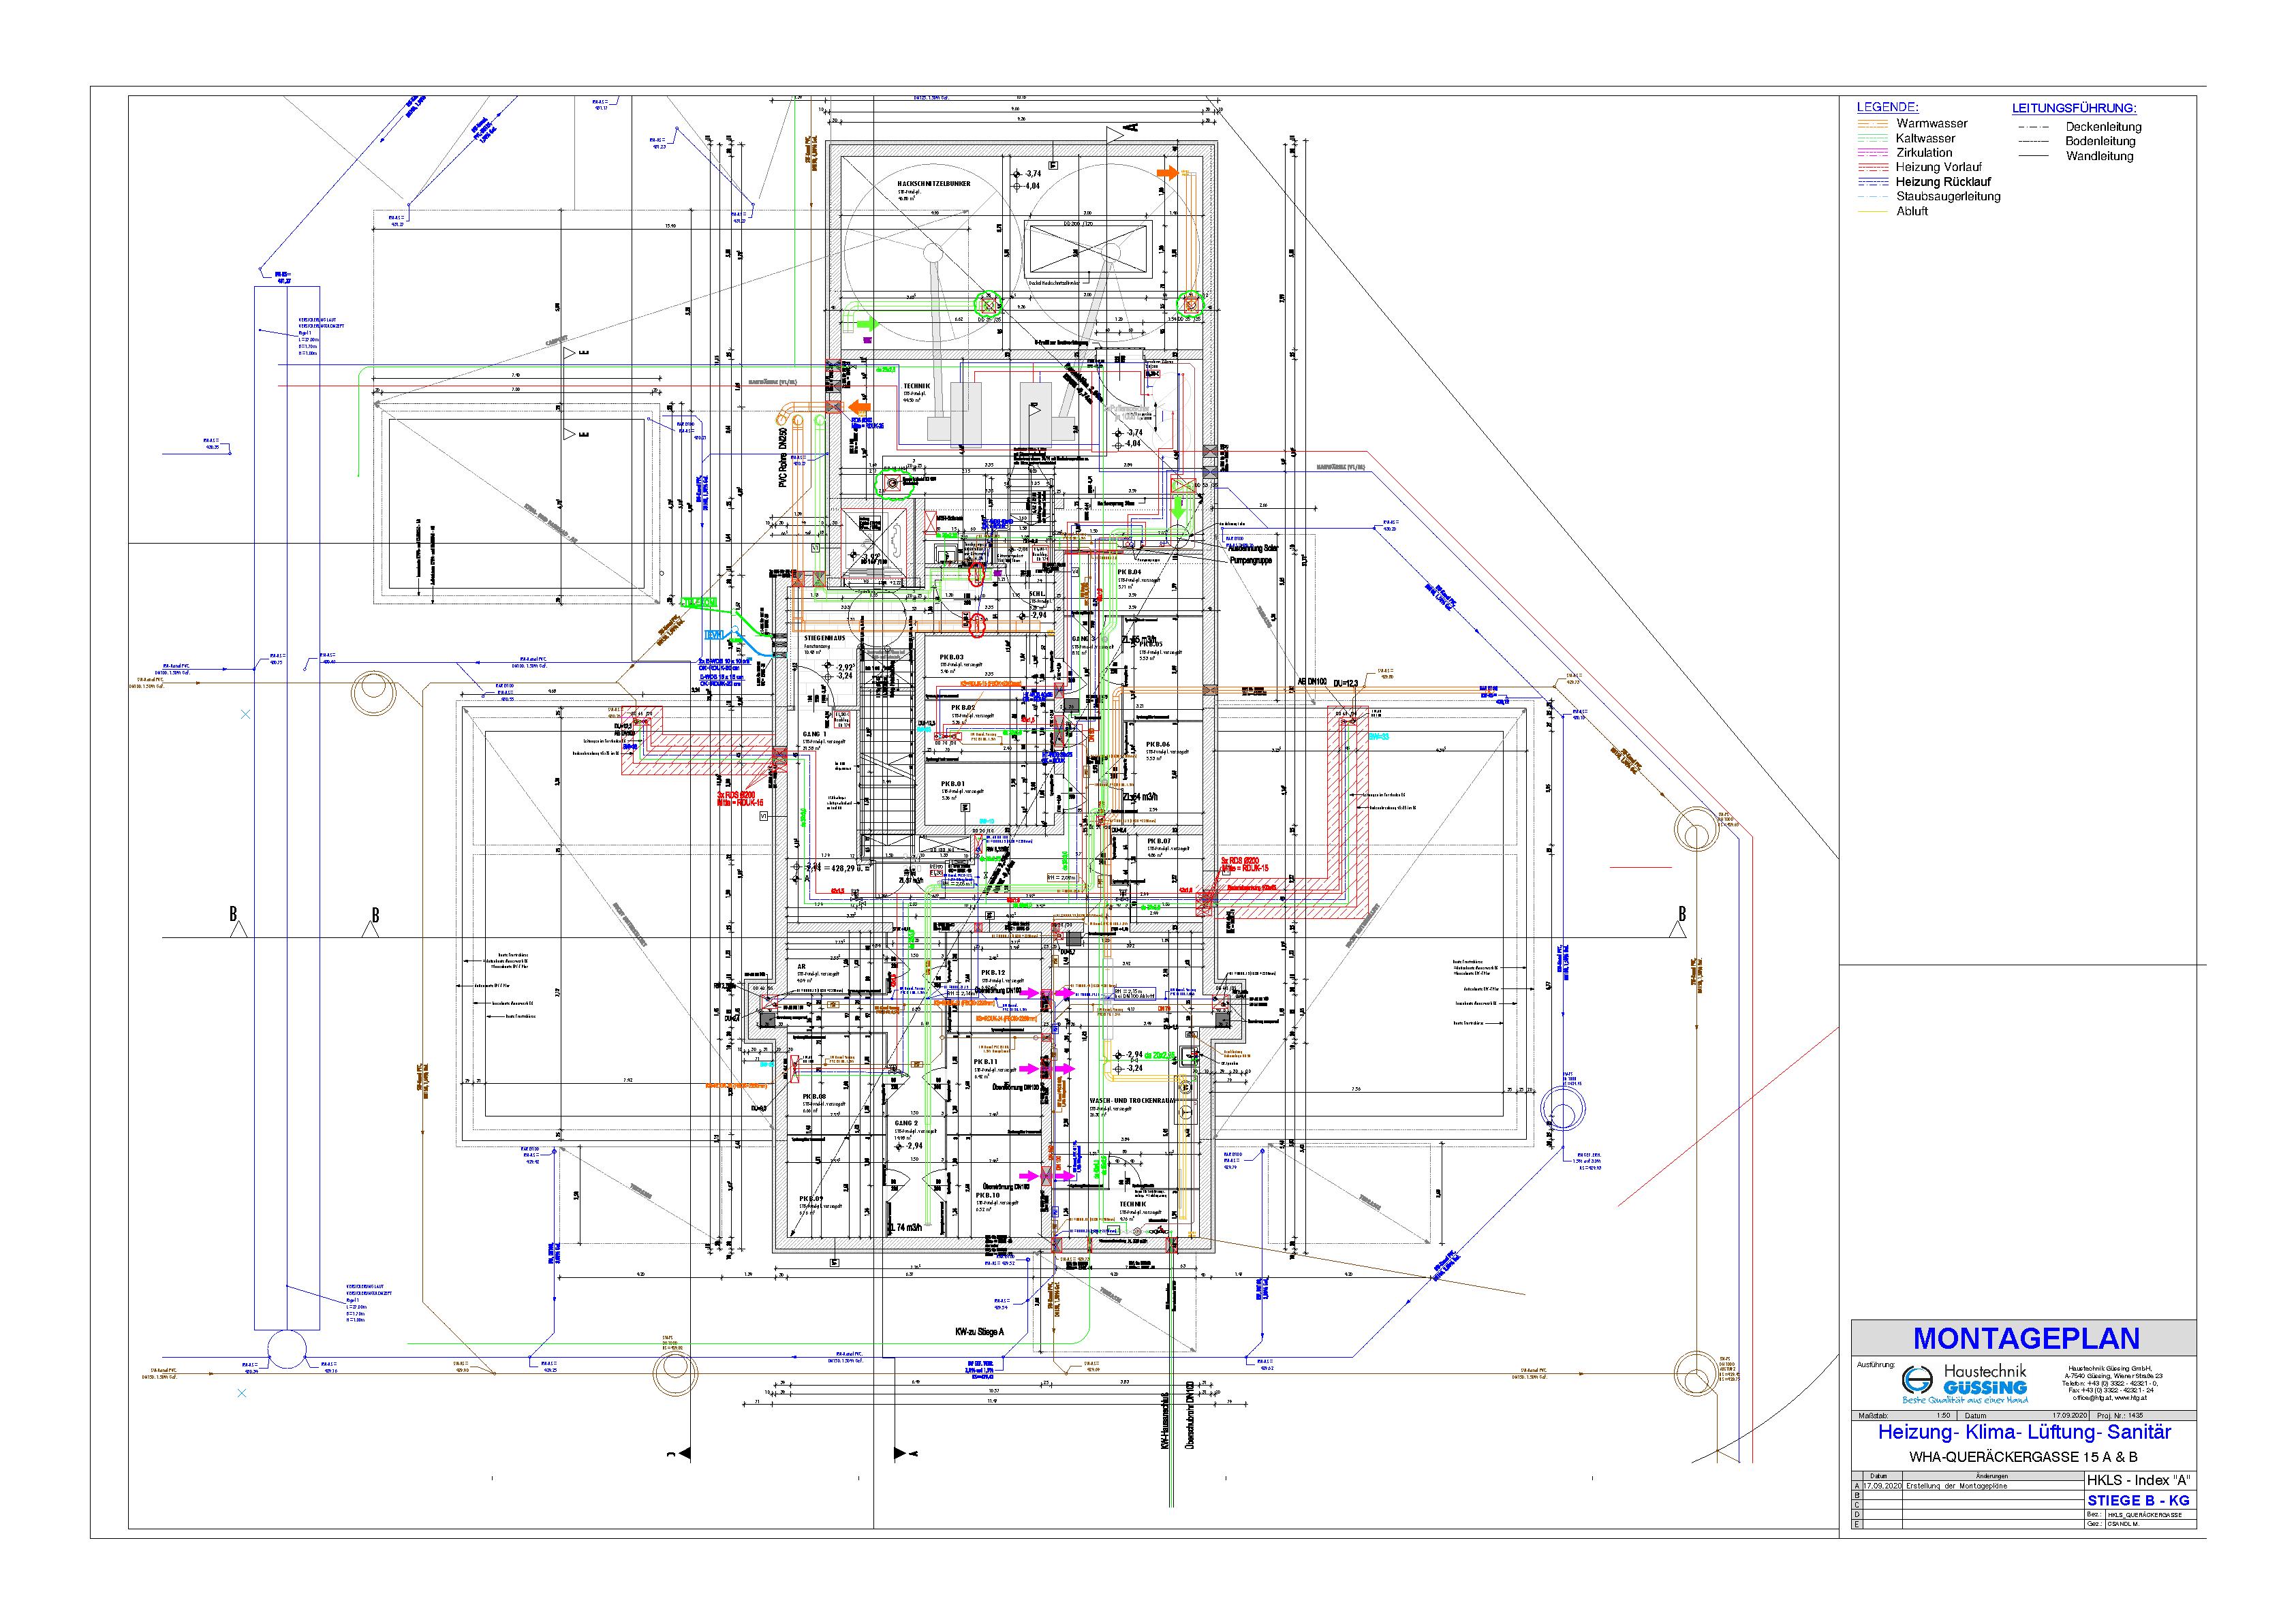The width and height of the screenshot is (2296, 1624).
Task: Click the PVC Rohre DN250 vertical label
Action: click(x=783, y=459)
